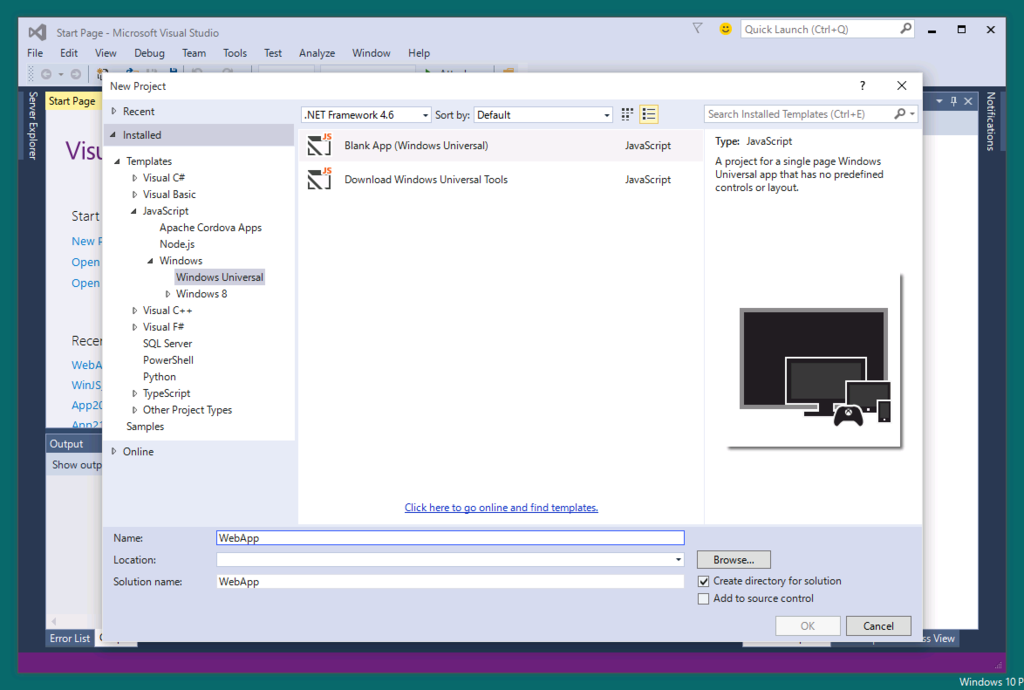The image size is (1024, 690).
Task: Click the Cancel button
Action: pyautogui.click(x=878, y=625)
